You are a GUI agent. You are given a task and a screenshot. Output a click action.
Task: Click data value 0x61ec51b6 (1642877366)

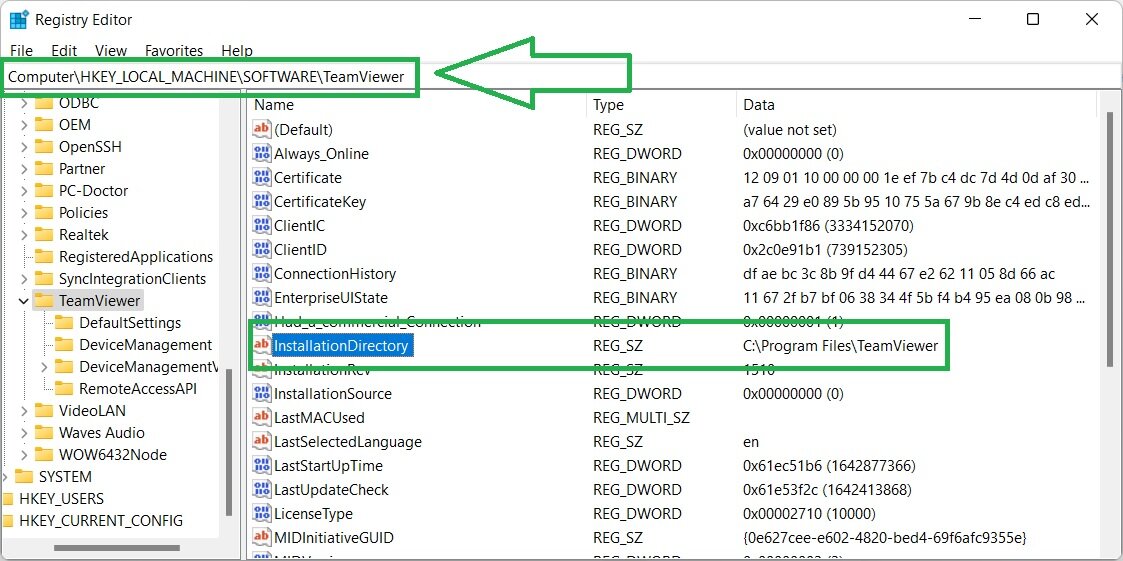829,466
